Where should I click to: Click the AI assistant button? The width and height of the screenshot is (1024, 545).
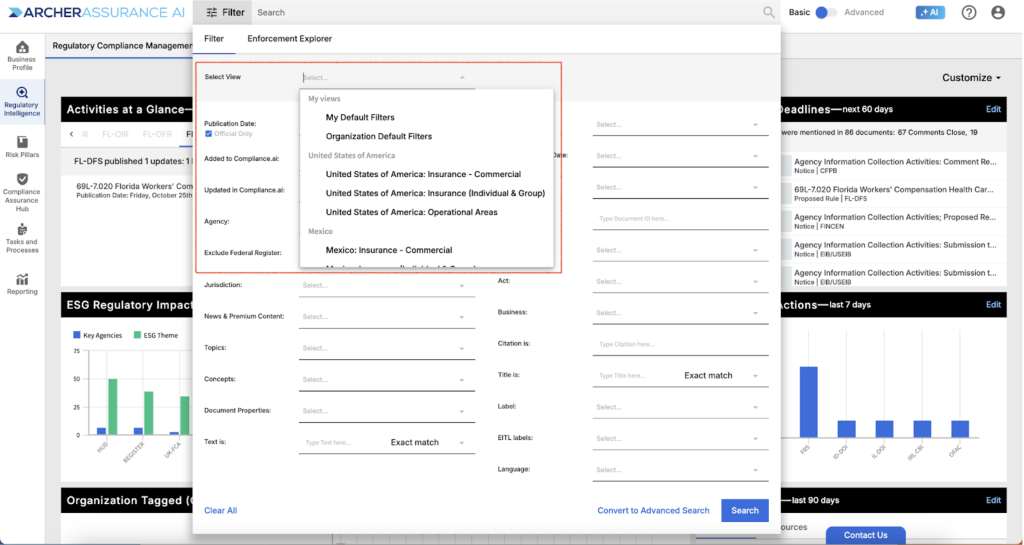(x=930, y=12)
